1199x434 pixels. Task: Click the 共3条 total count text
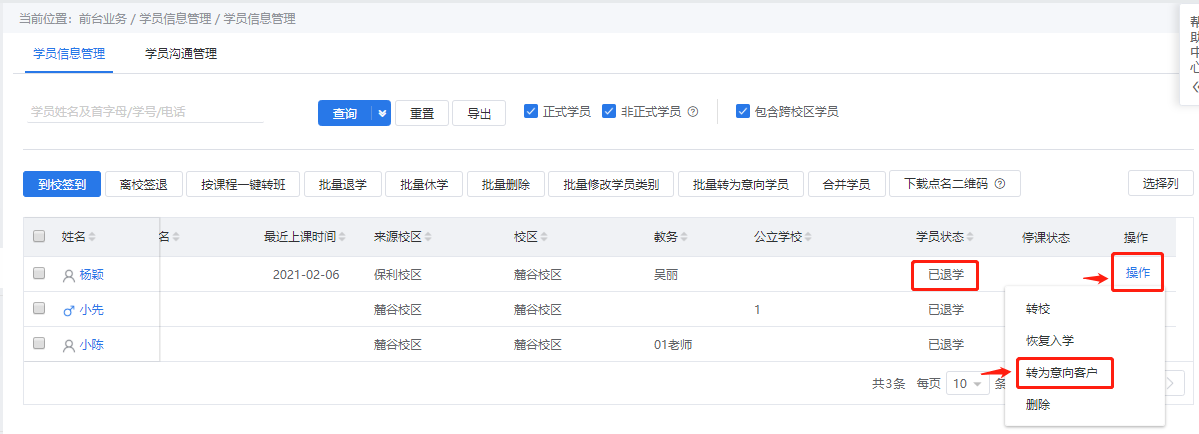(890, 384)
